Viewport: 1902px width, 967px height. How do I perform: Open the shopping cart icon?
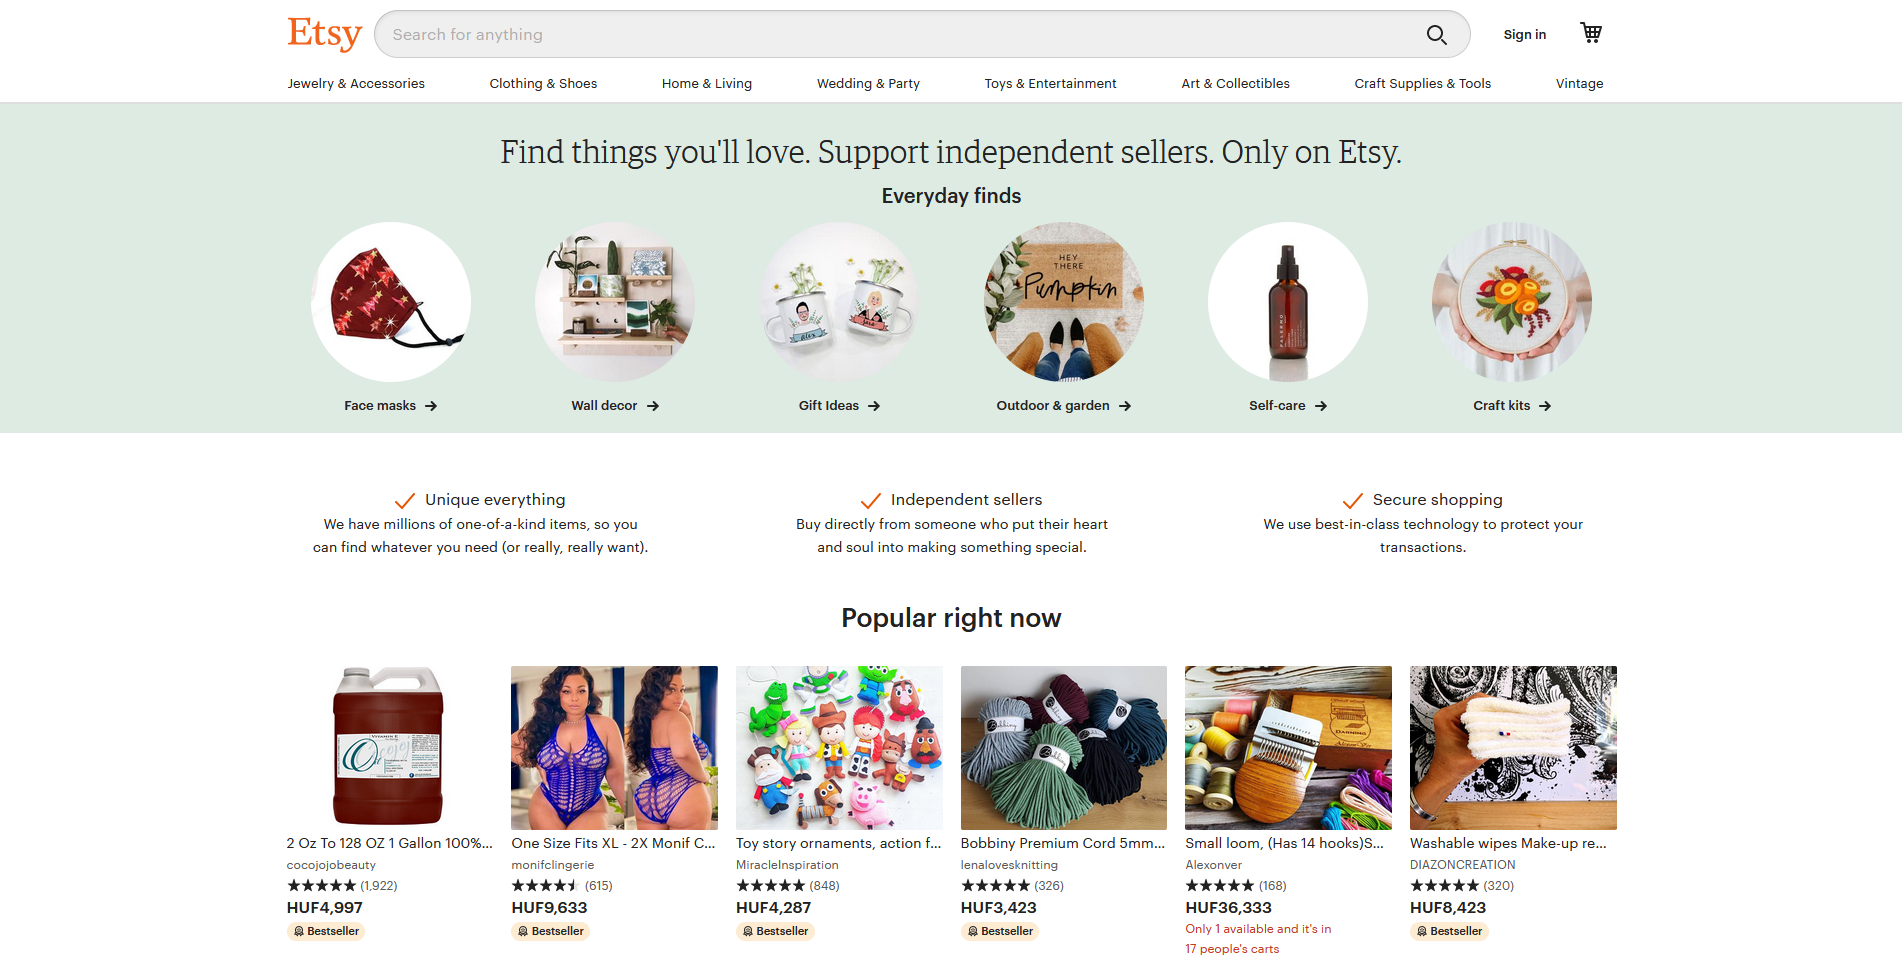click(1591, 32)
